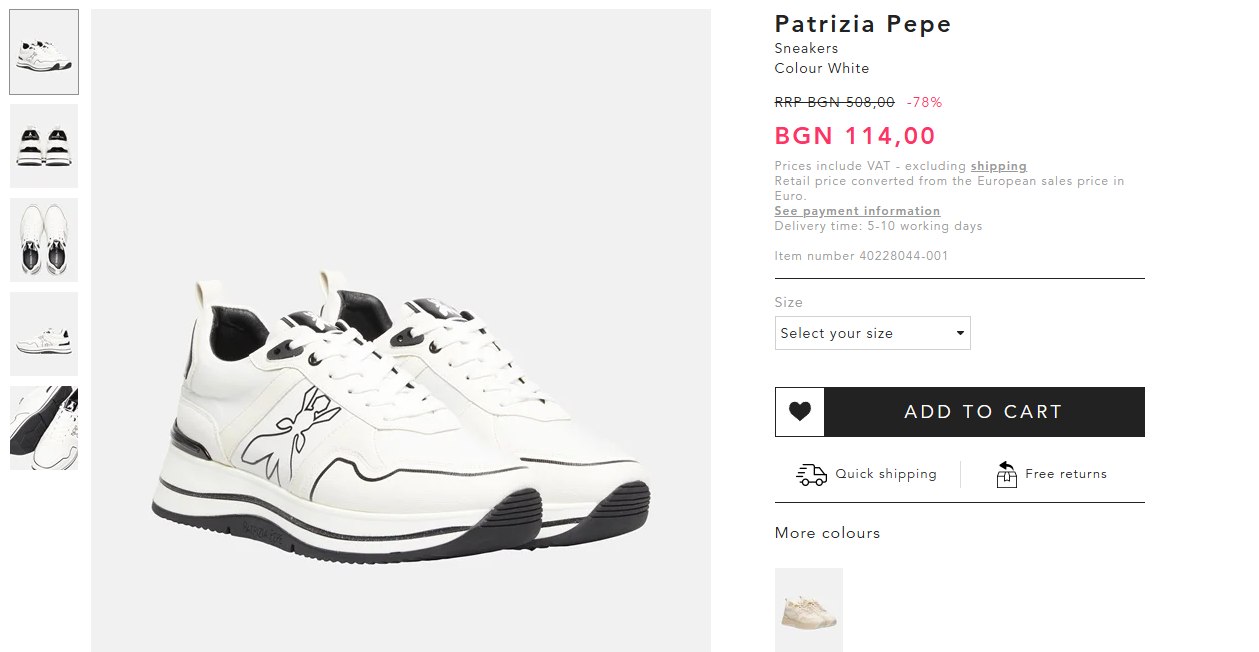The width and height of the screenshot is (1259, 652).
Task: Open the Select your size dropdown
Action: (x=872, y=333)
